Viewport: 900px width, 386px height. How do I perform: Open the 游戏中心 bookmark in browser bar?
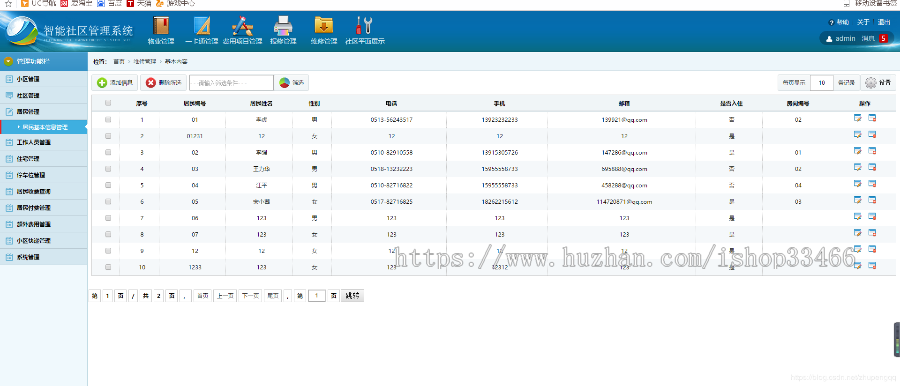click(x=175, y=3)
